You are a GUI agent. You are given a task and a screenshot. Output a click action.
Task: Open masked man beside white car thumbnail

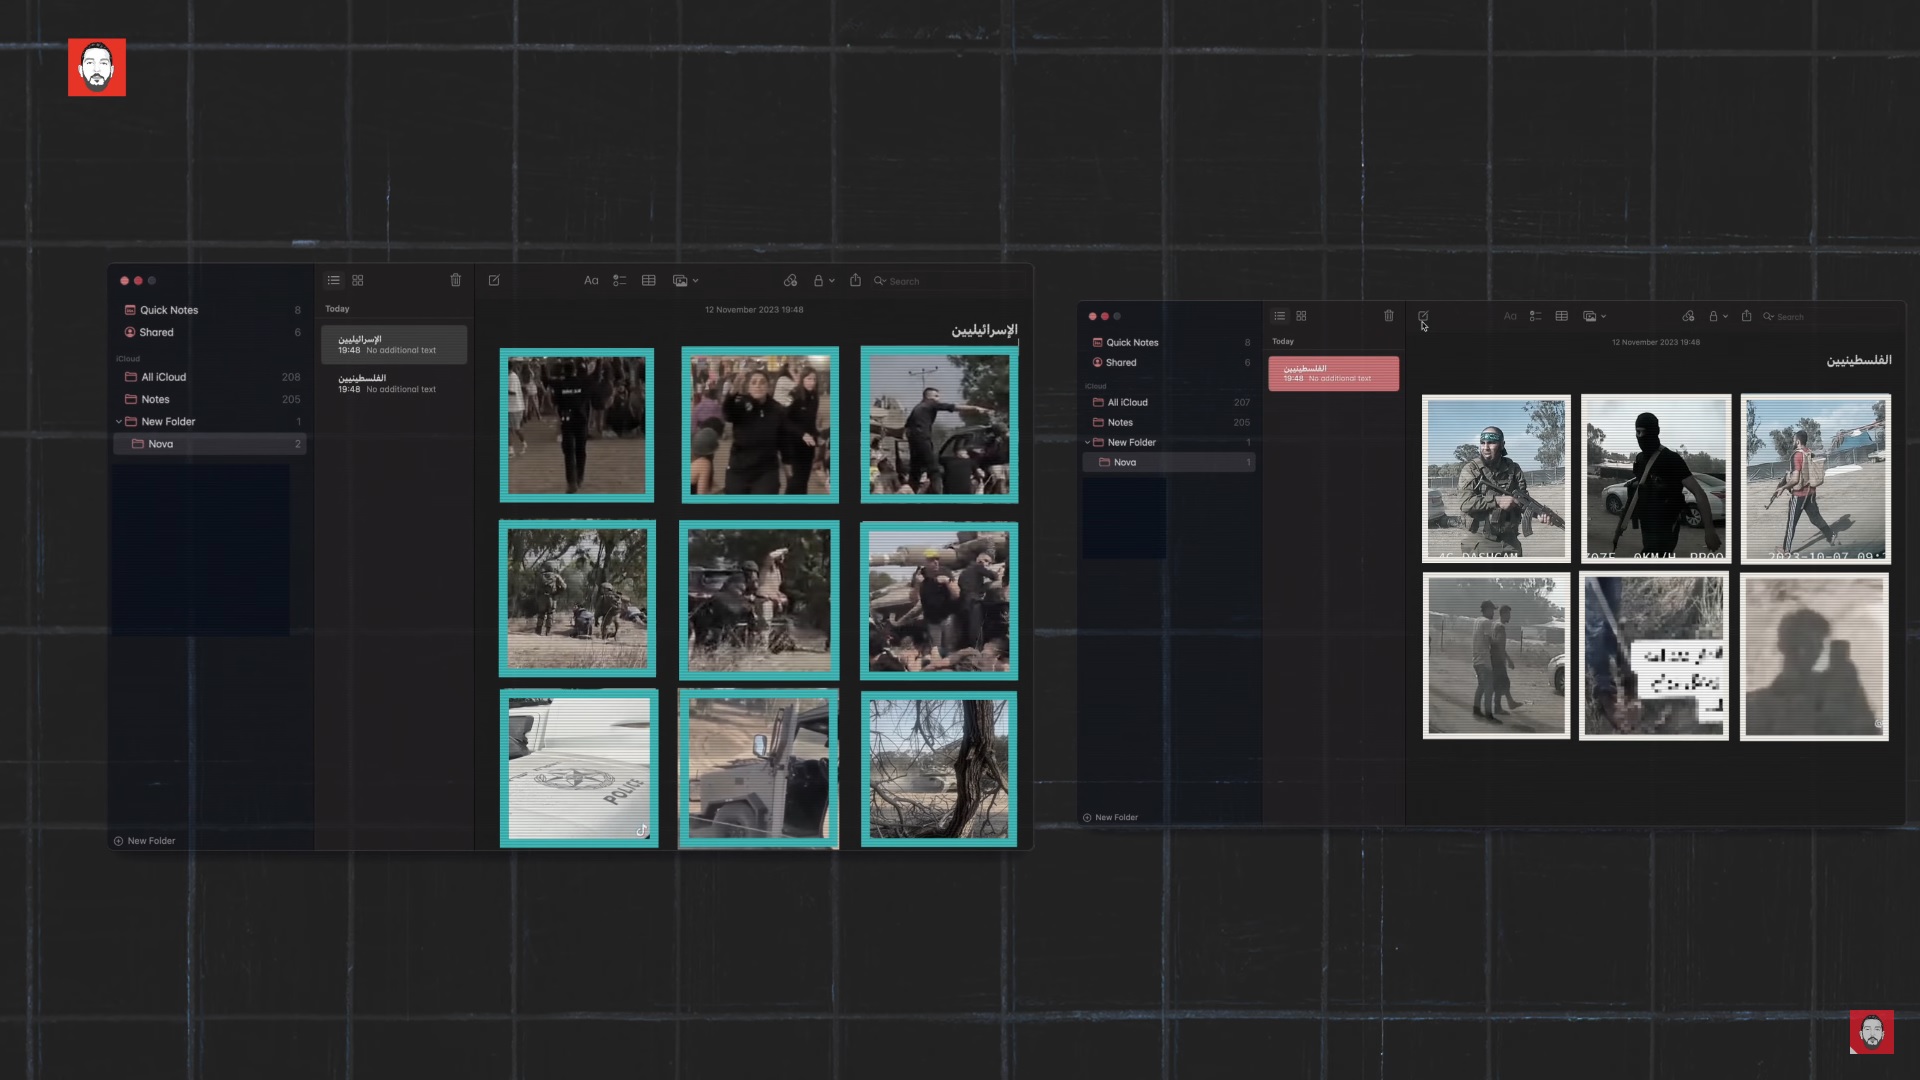click(1656, 479)
